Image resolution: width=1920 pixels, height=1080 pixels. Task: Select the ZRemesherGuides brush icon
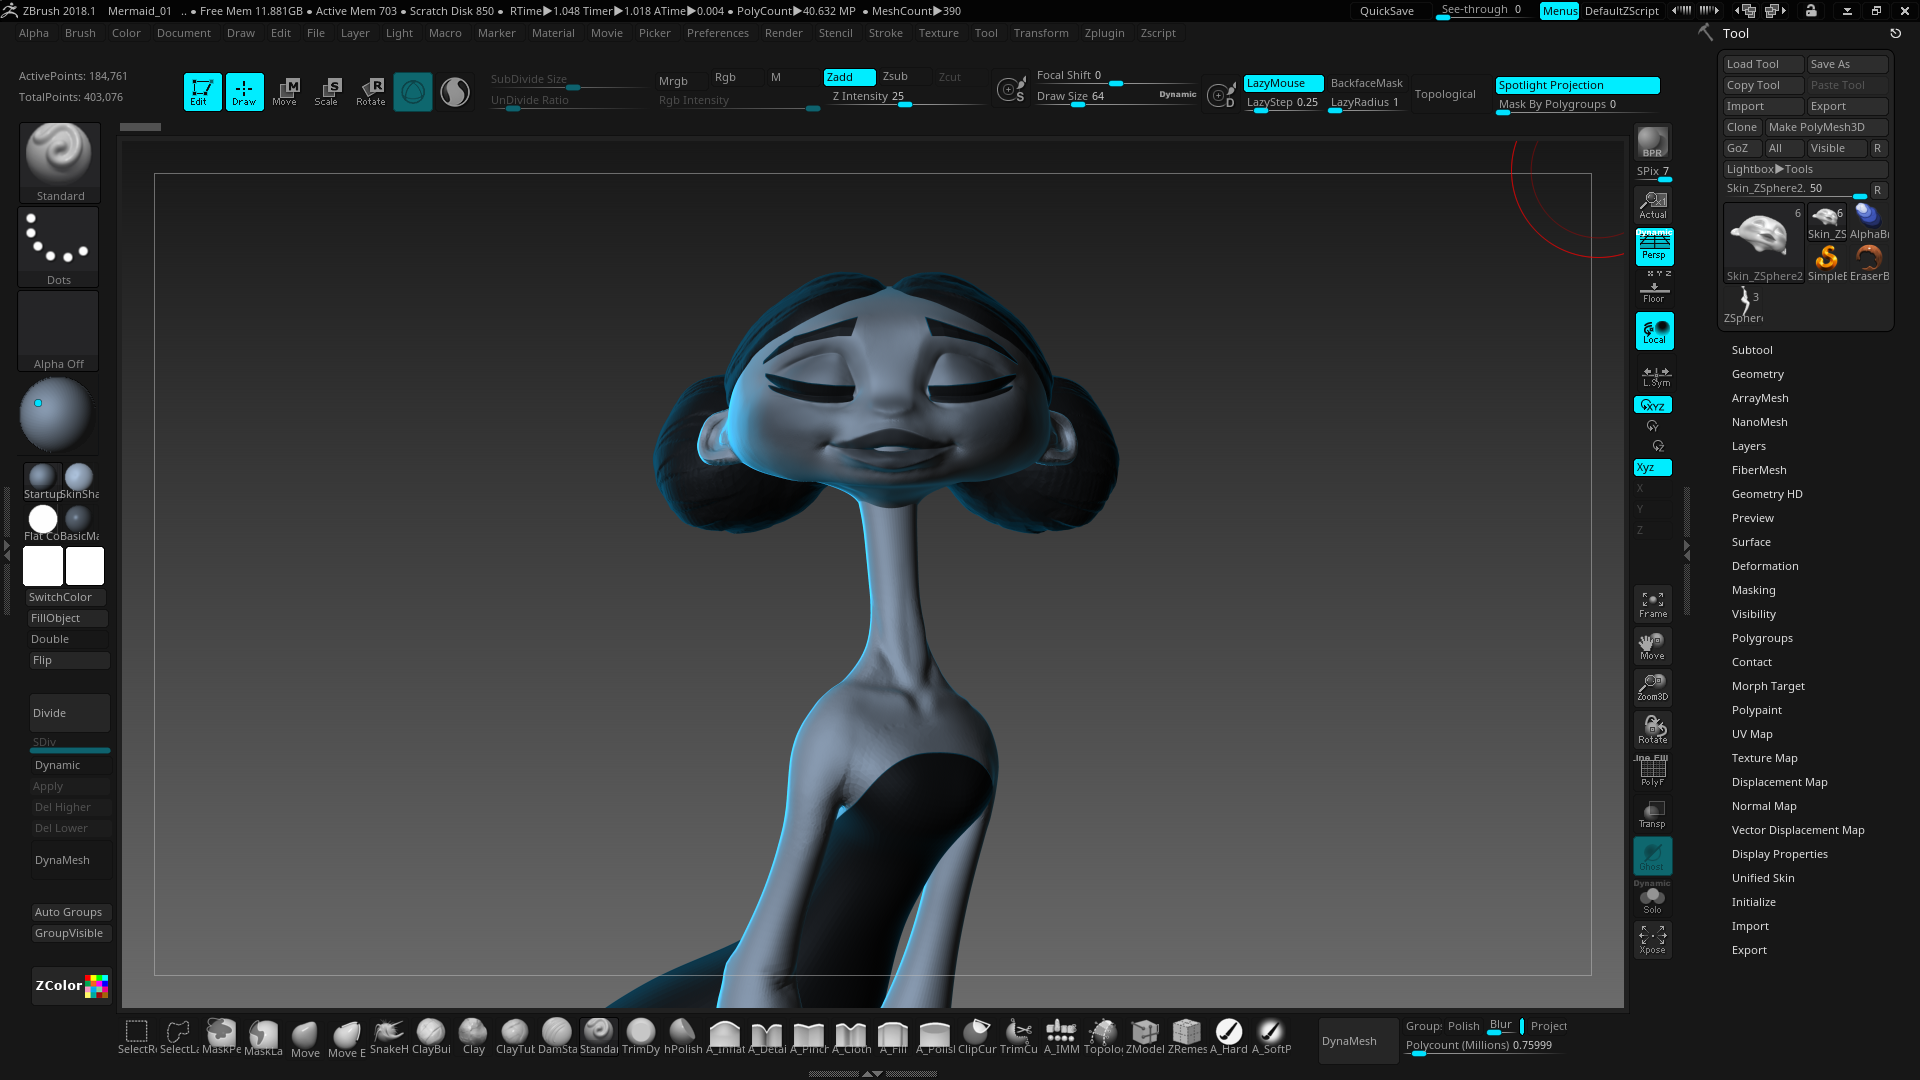[x=1187, y=1037]
